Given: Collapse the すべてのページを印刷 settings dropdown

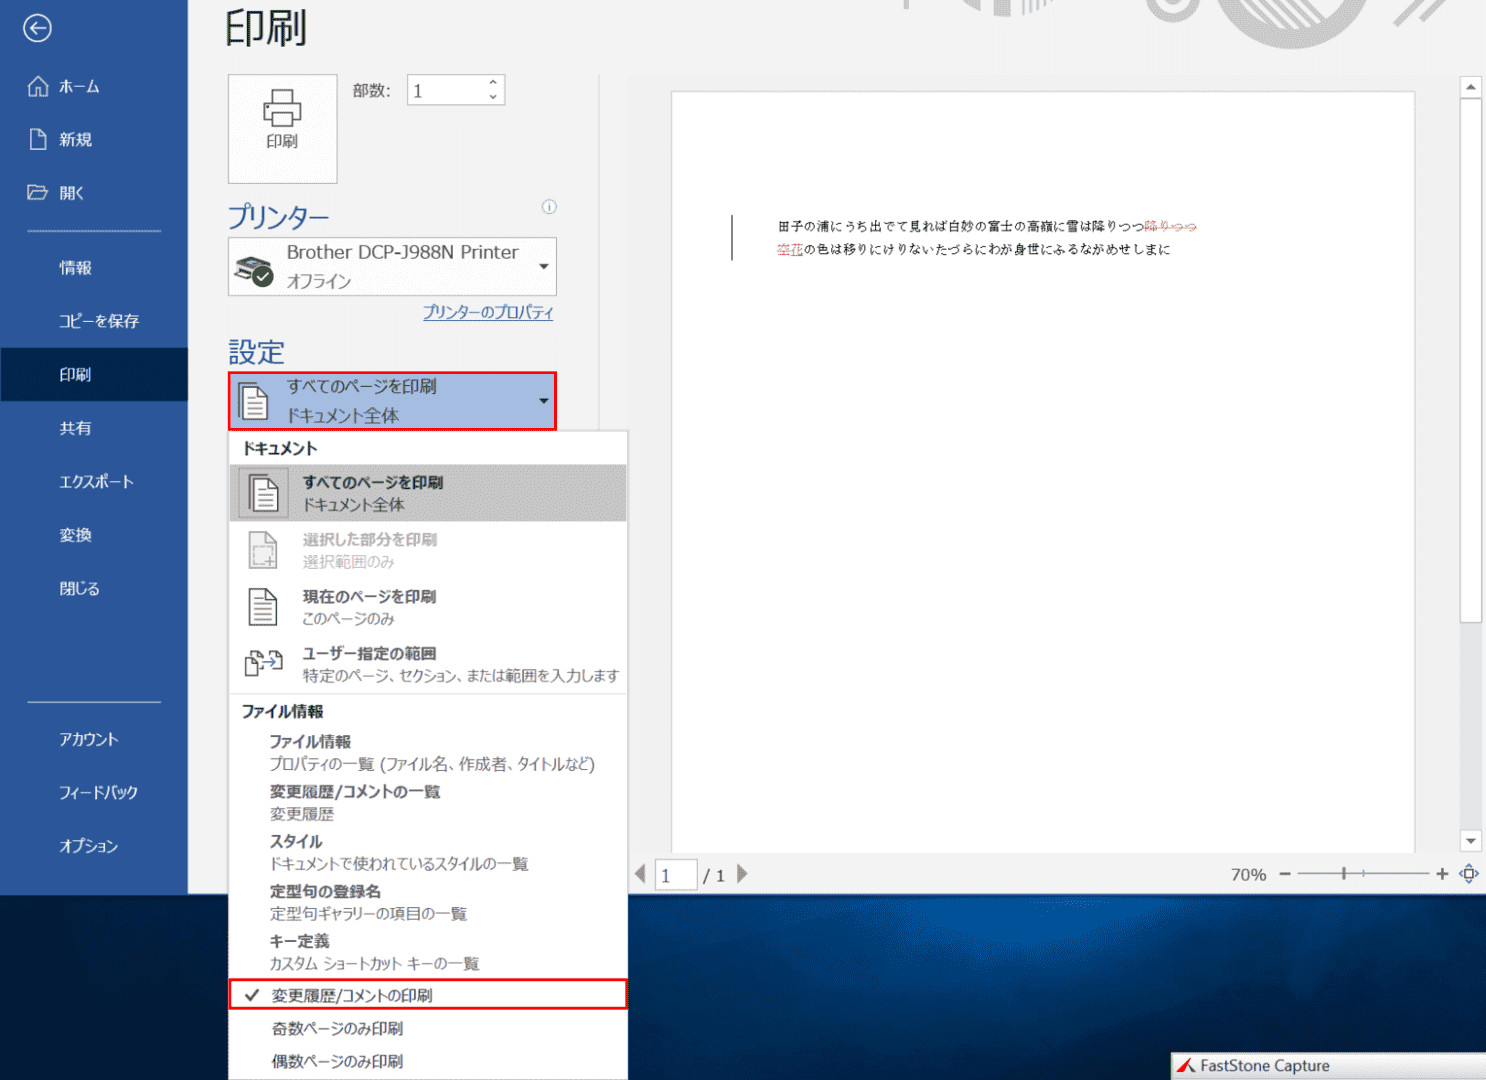Looking at the screenshot, I should 392,401.
